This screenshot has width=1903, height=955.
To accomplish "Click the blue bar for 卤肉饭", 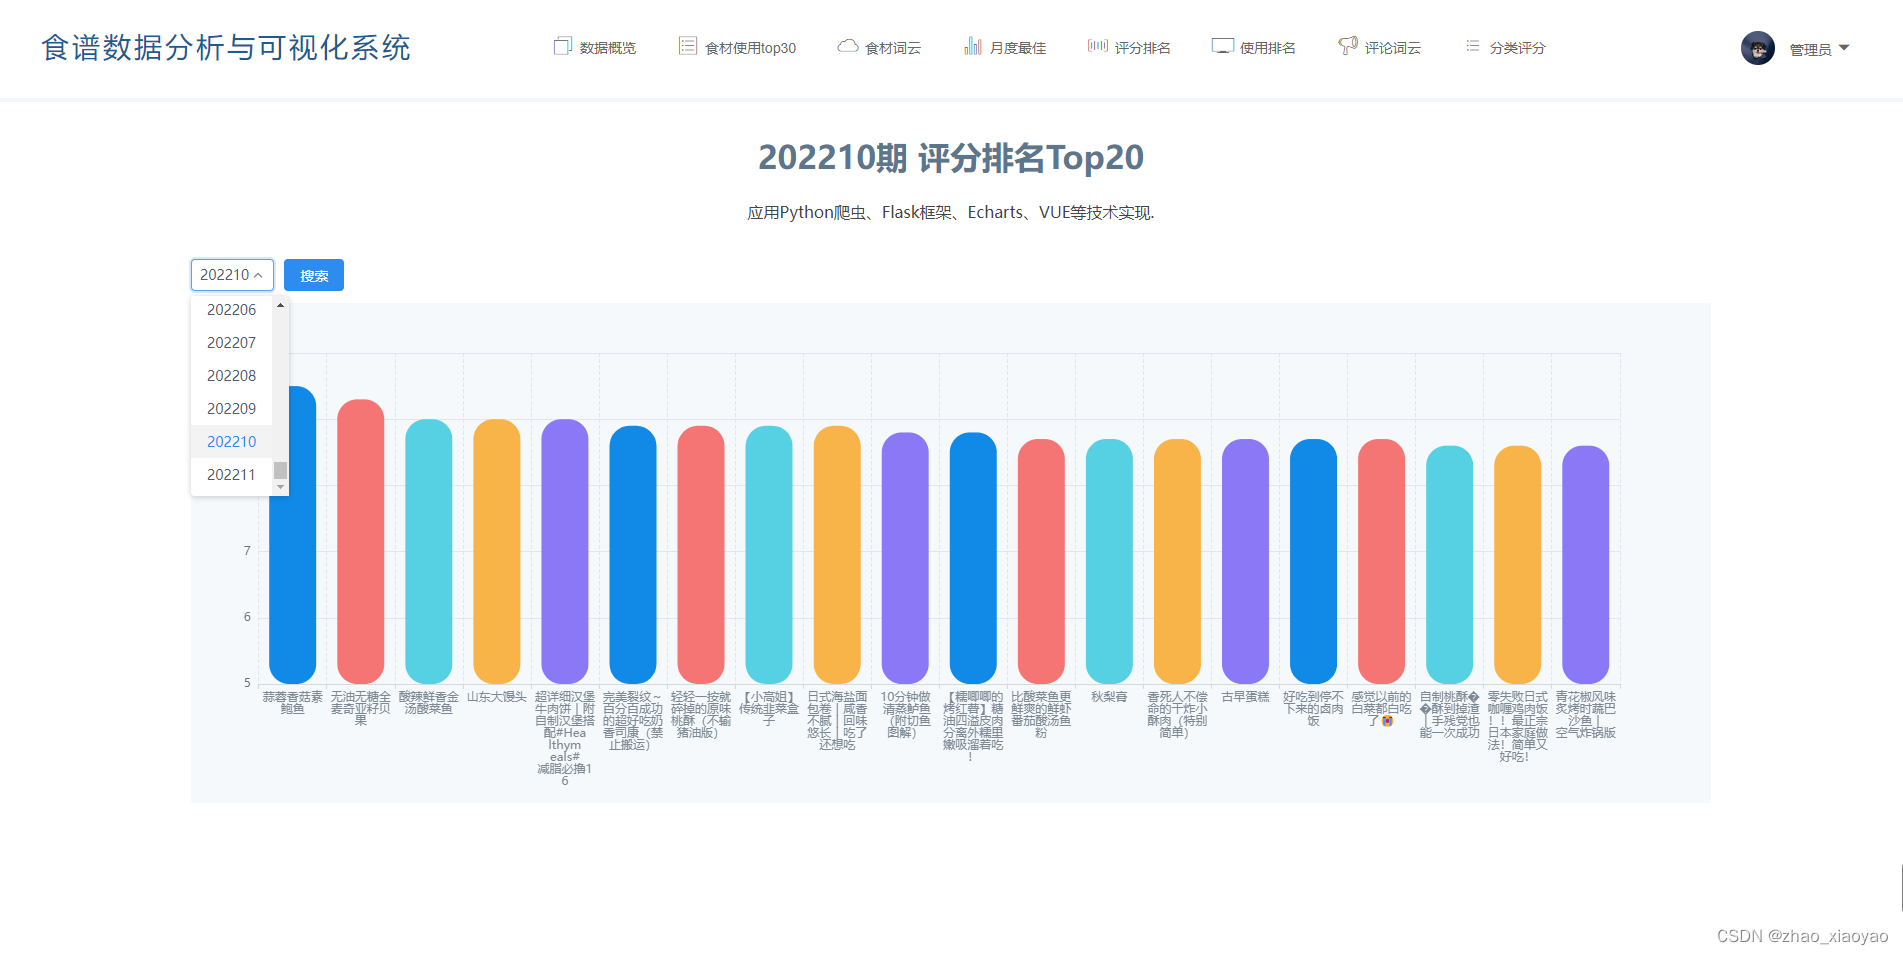I will 1313,561.
